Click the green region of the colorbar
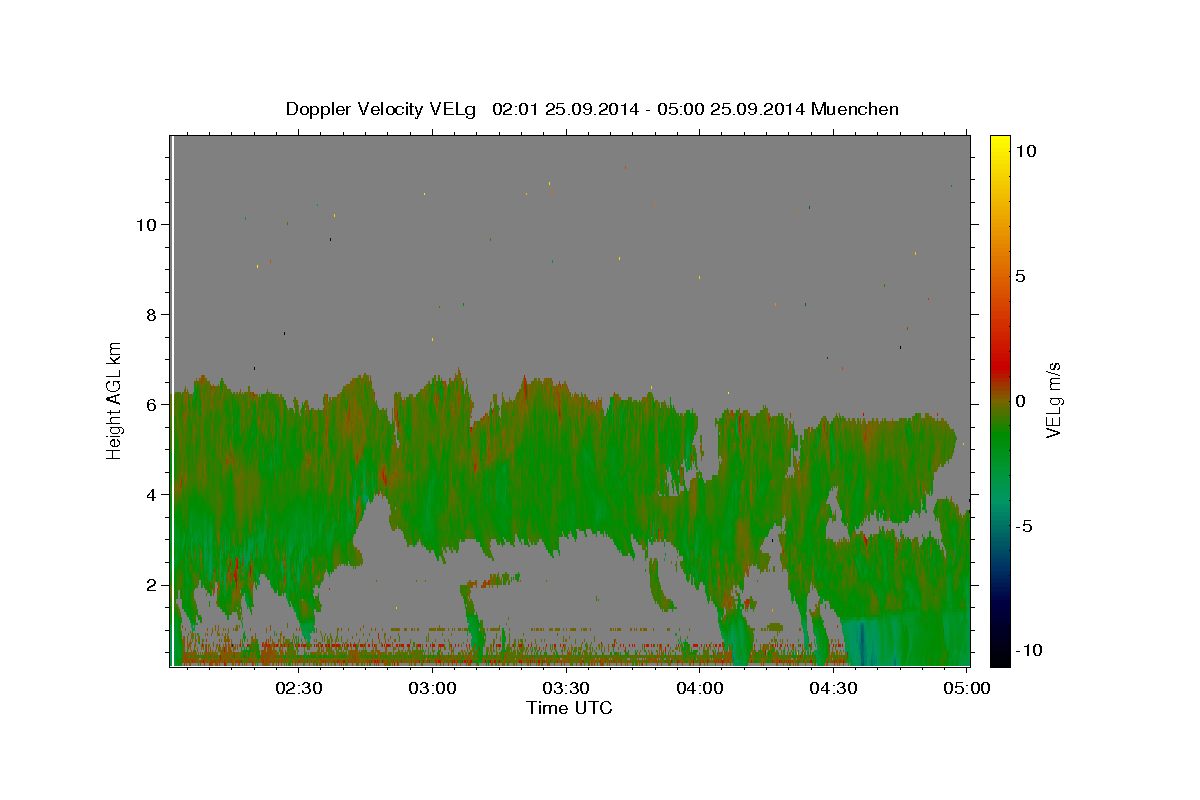This screenshot has height=800, width=1200. [x=1000, y=440]
